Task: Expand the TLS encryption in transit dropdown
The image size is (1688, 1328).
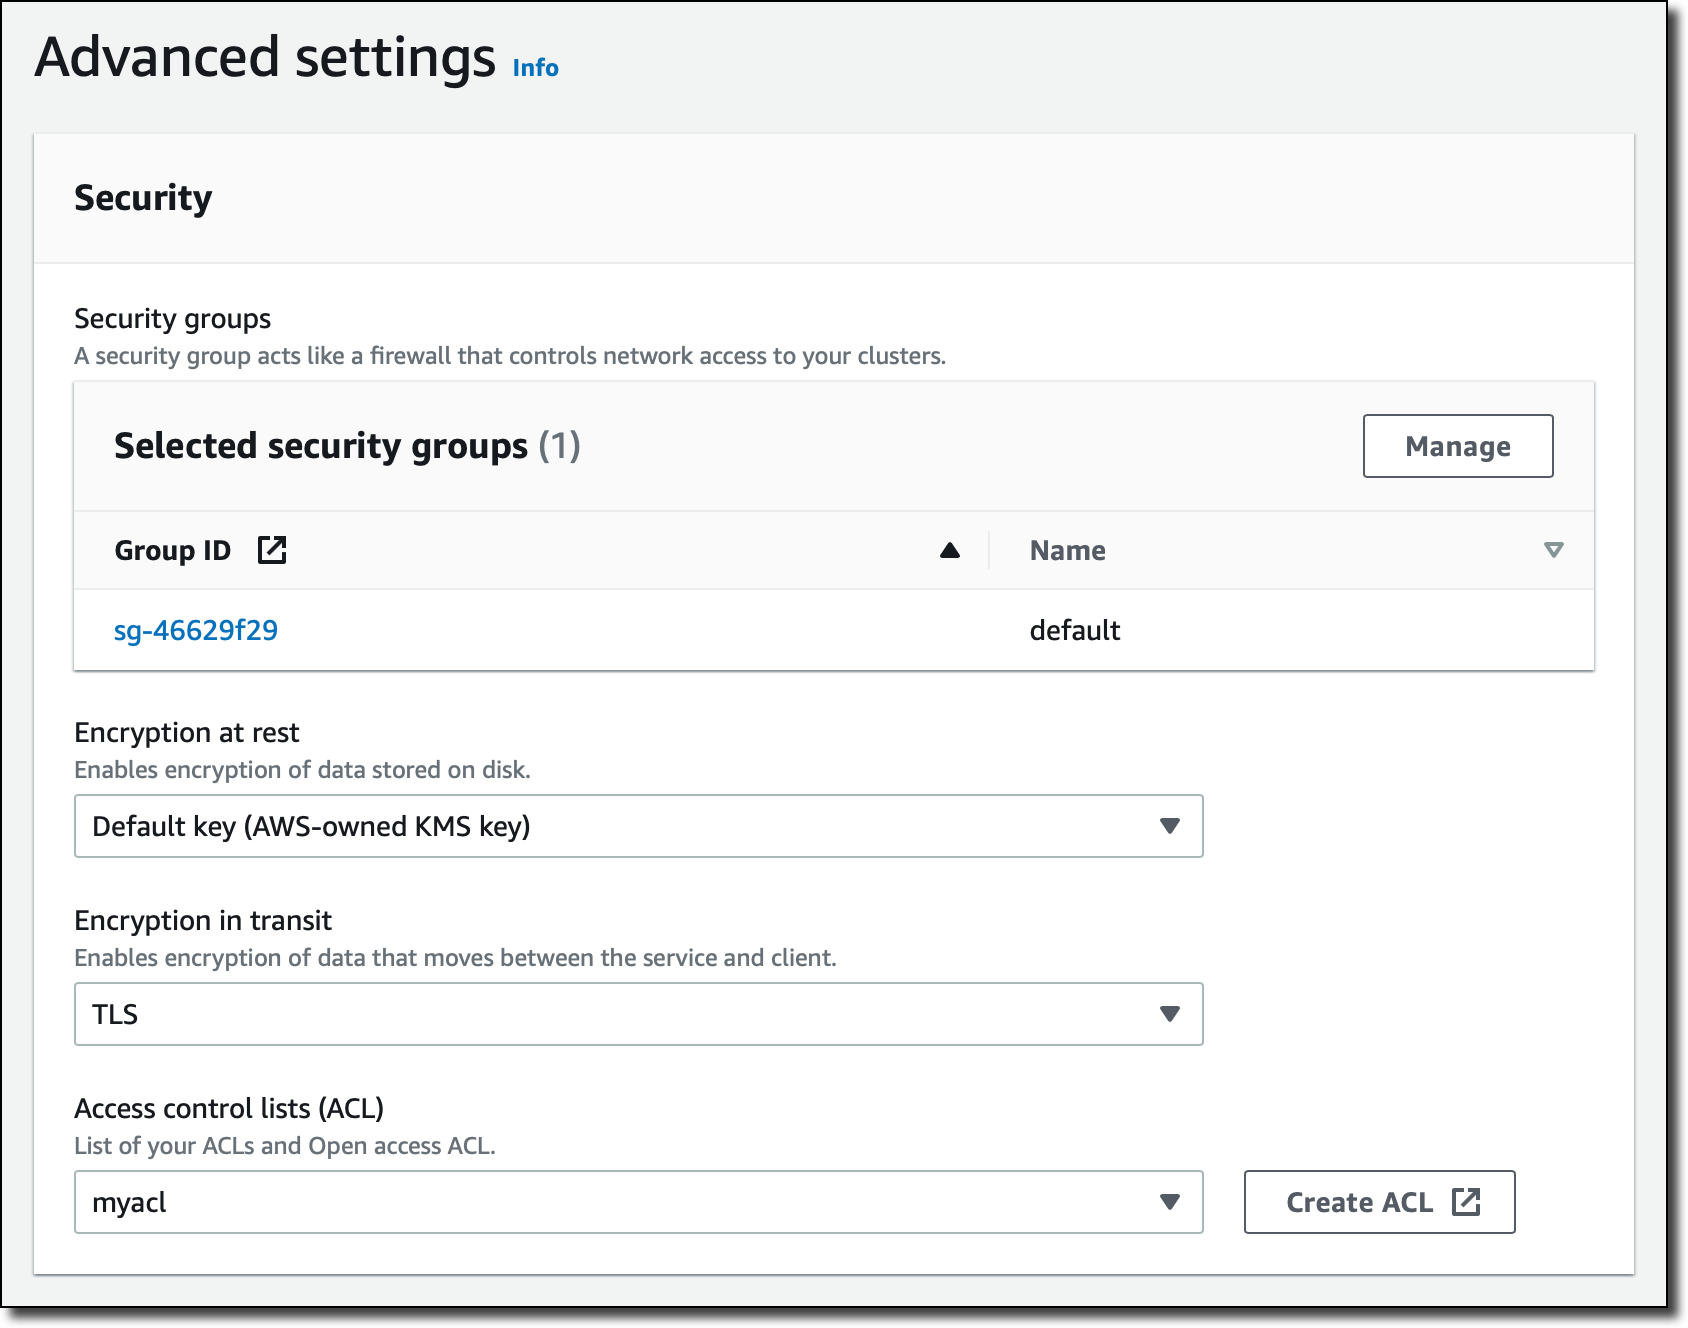Action: pyautogui.click(x=638, y=1014)
